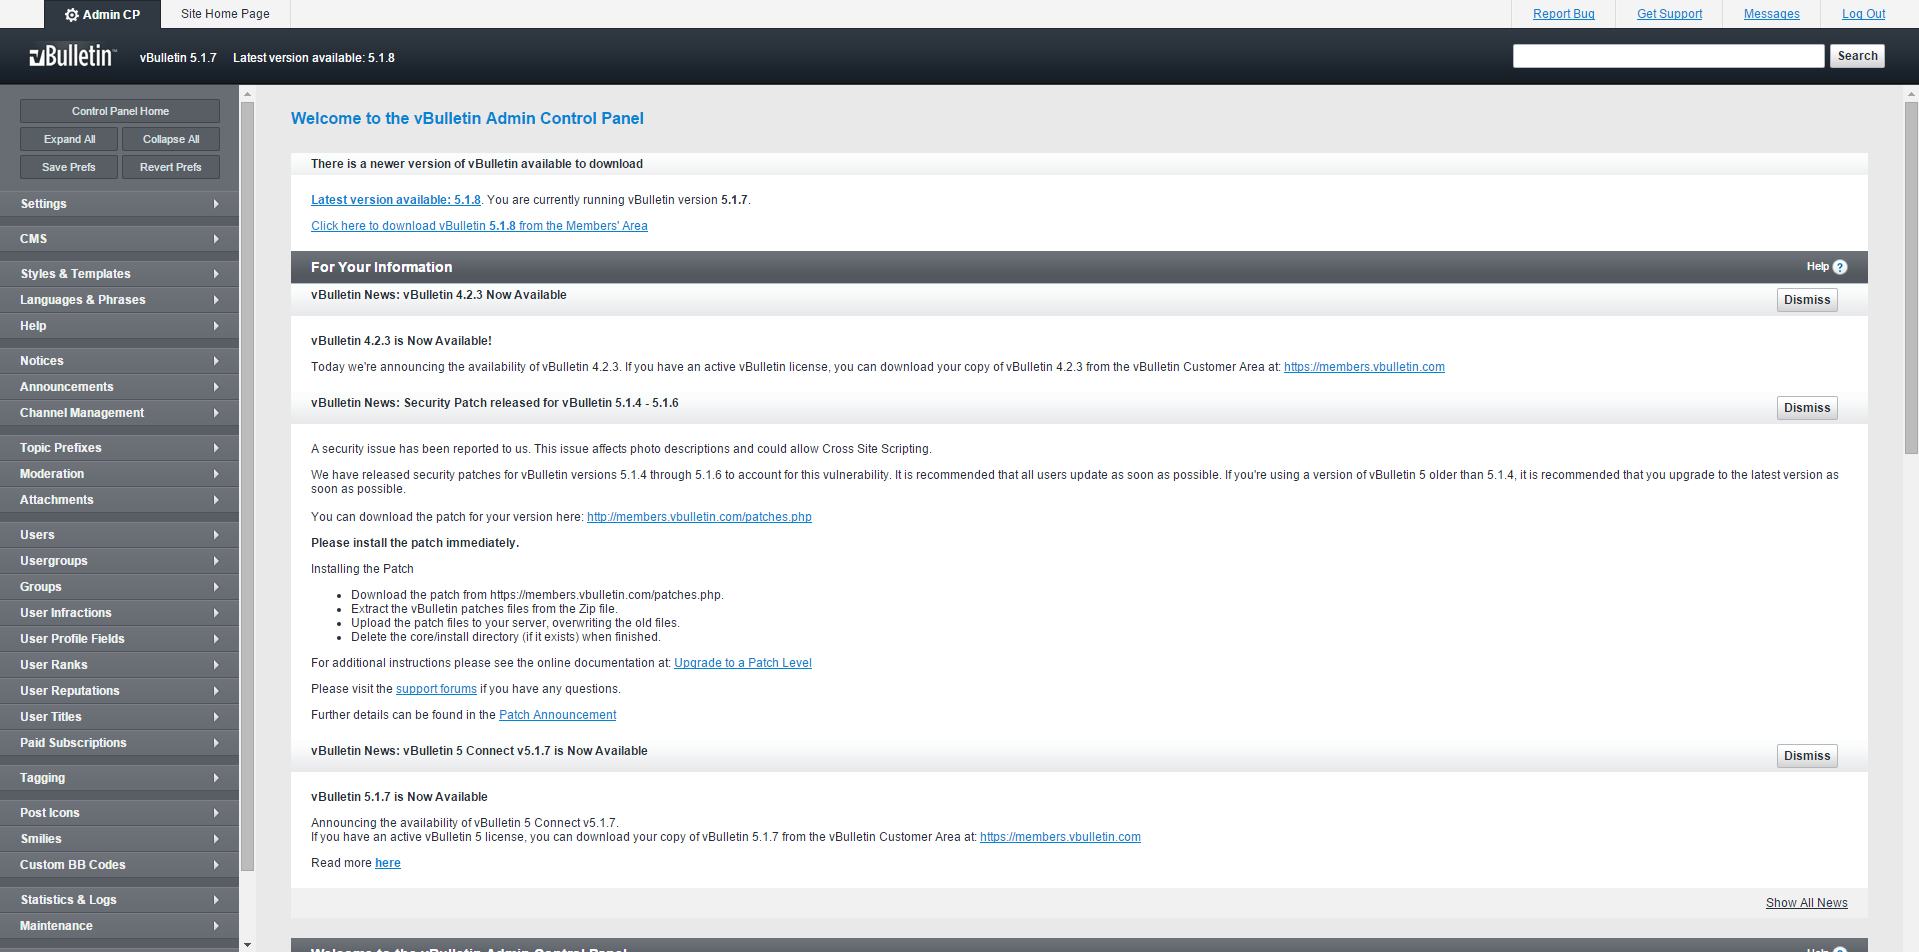Expand User Reputations section
Screen dimensions: 1919x952
119,691
